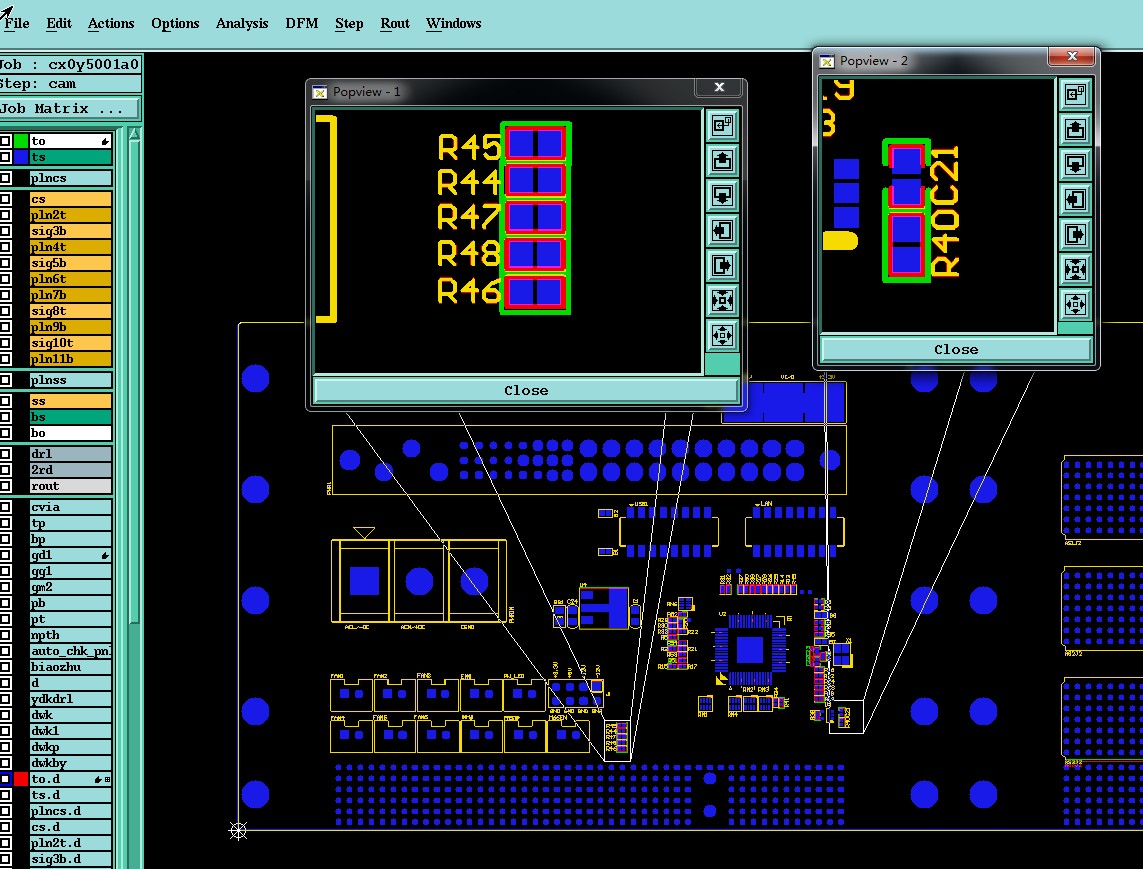Select the sig5b layer name
Viewport: 1143px width, 869px height.
click(x=71, y=262)
